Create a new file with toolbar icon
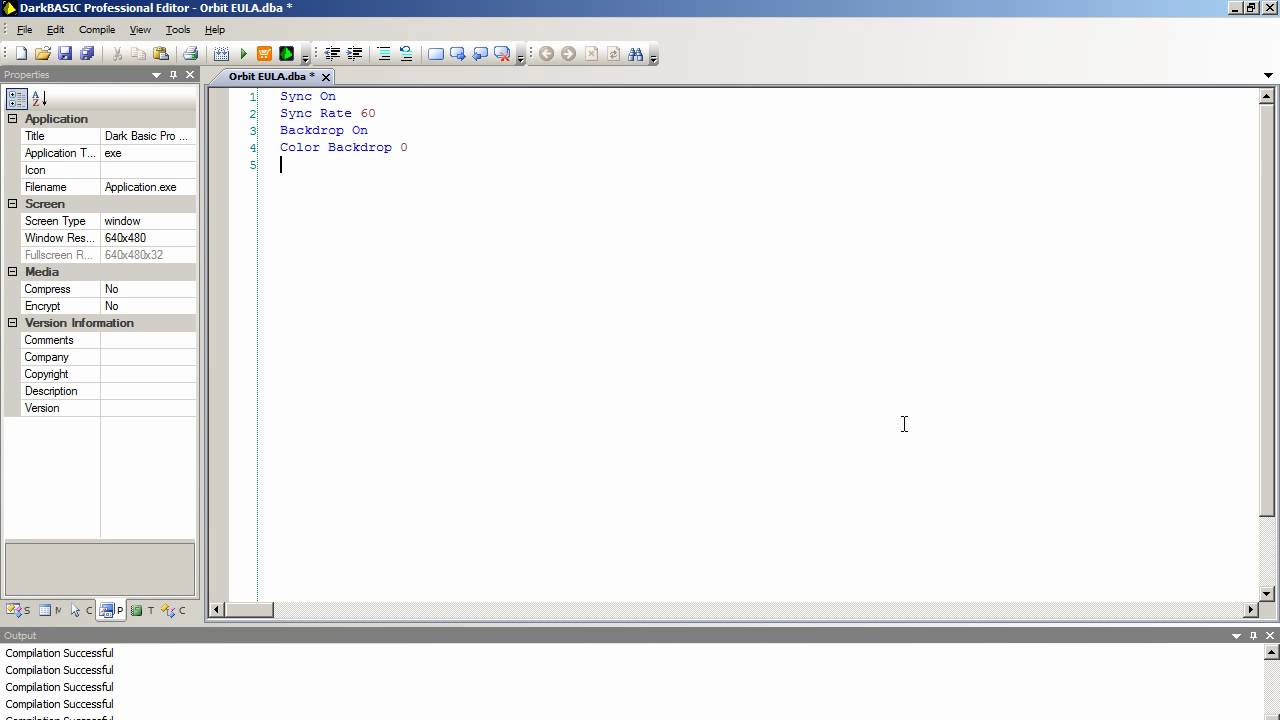 (21, 54)
